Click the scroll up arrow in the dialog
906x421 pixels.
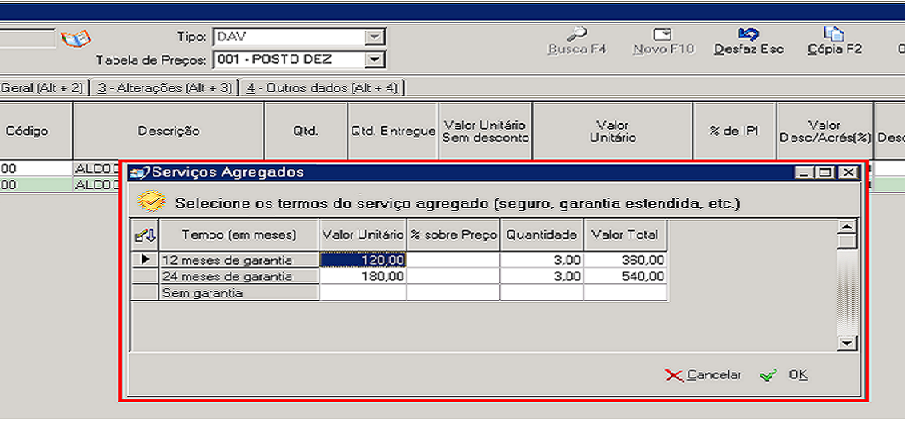(x=848, y=227)
